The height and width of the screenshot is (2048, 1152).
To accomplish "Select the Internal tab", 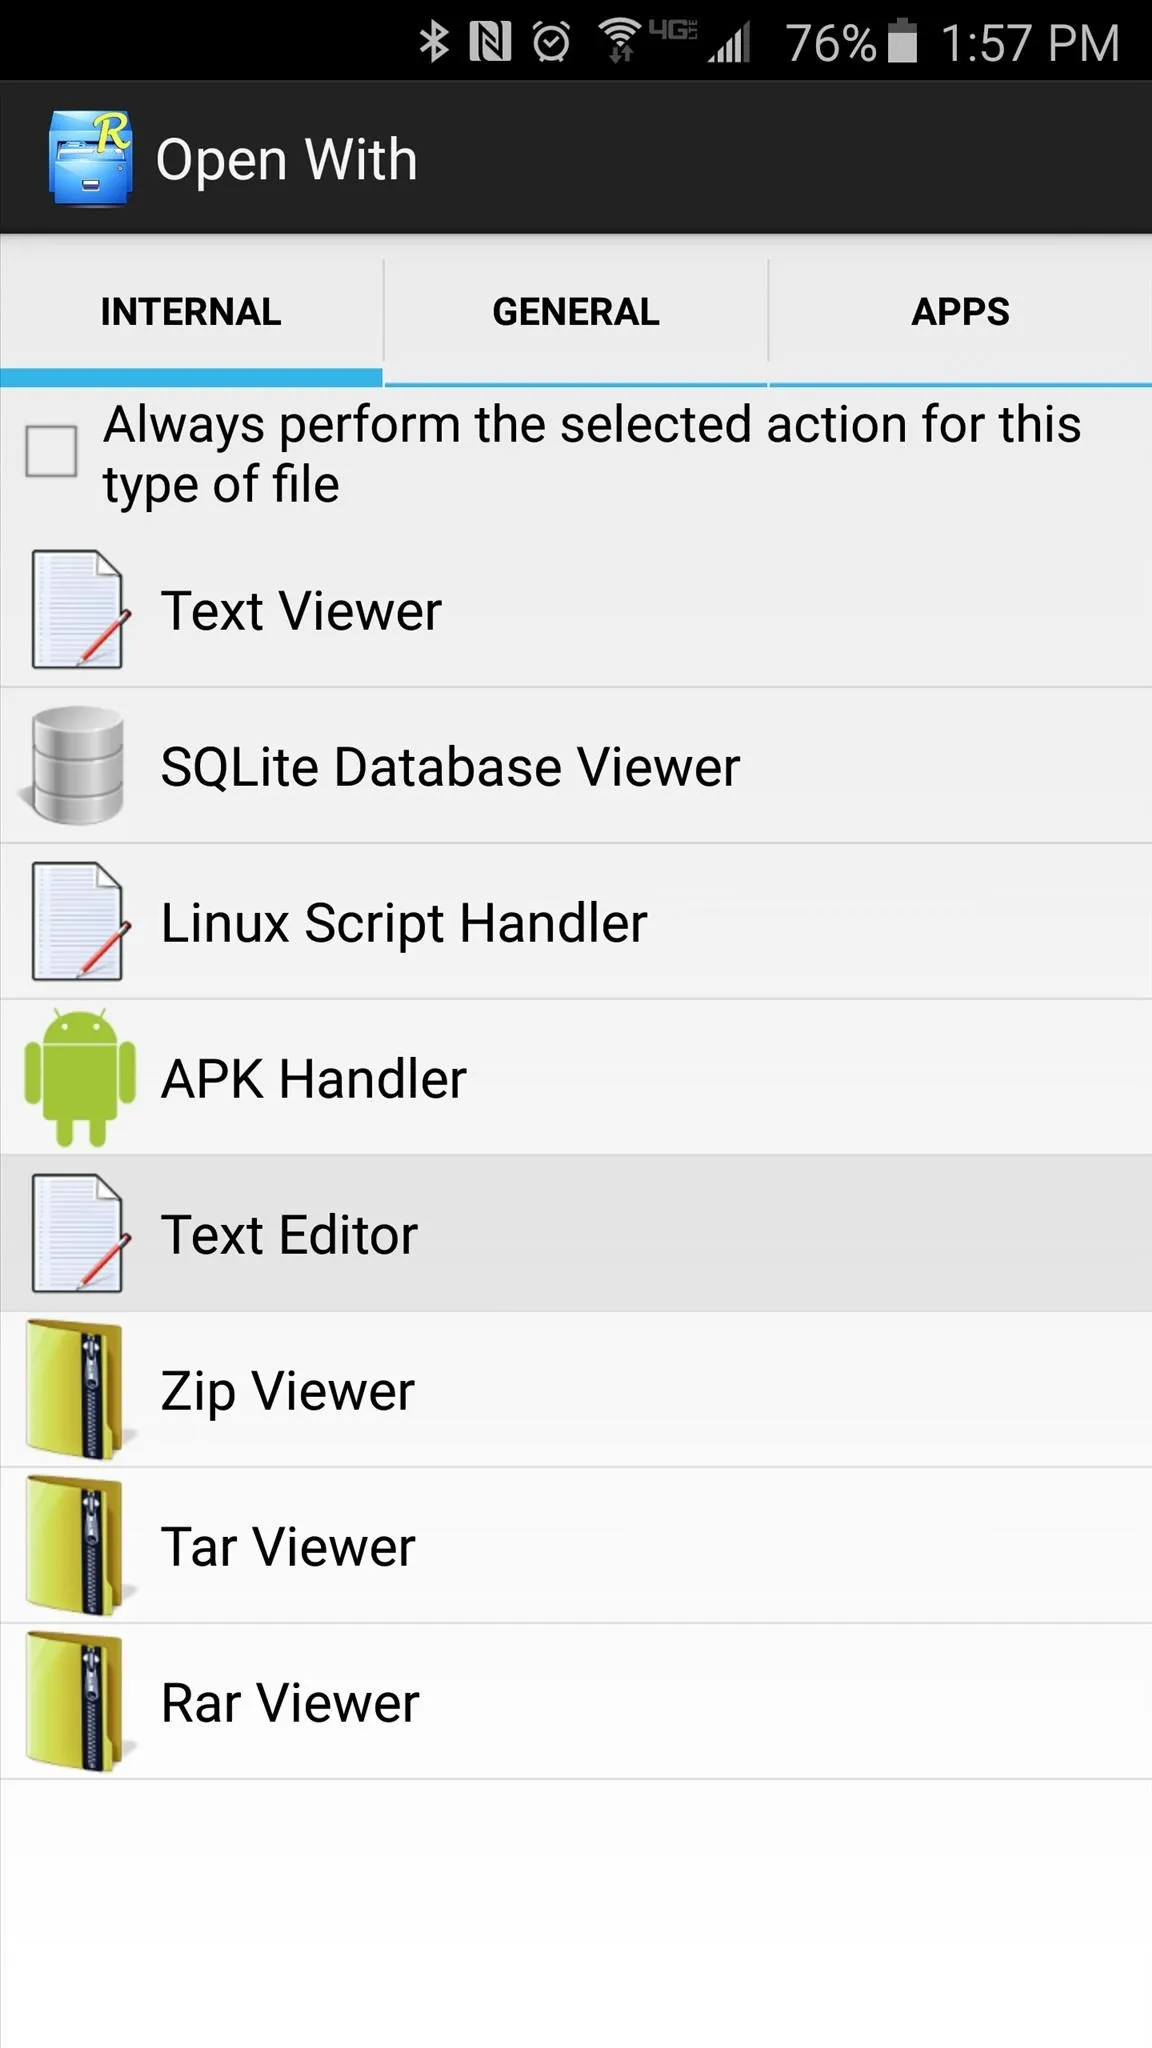I will coord(191,312).
